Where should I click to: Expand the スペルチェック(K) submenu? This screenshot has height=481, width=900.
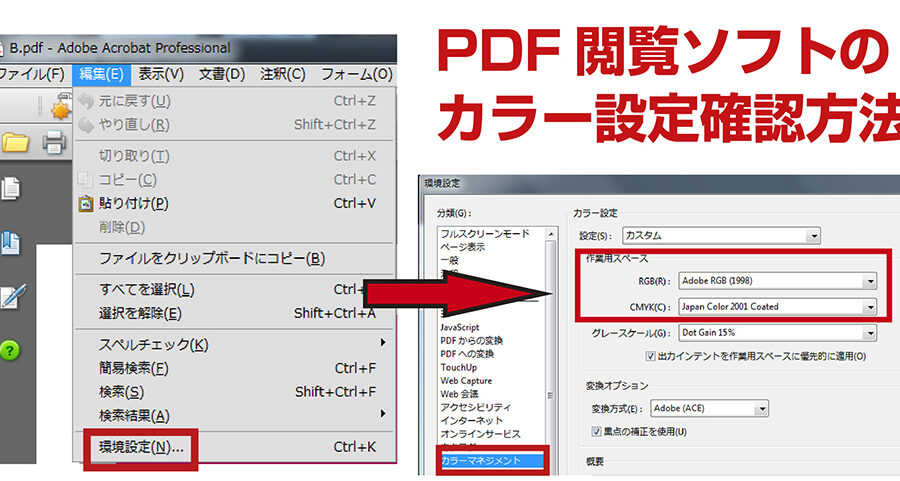235,344
